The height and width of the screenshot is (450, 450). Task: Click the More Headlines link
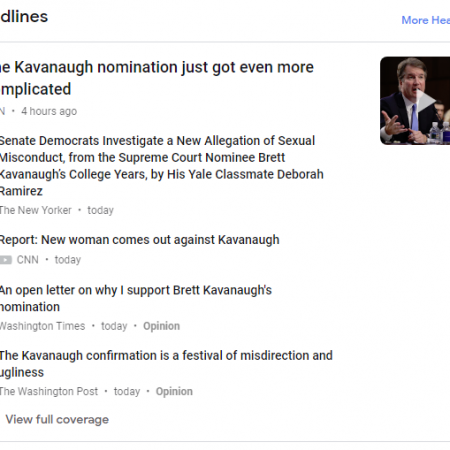point(426,20)
